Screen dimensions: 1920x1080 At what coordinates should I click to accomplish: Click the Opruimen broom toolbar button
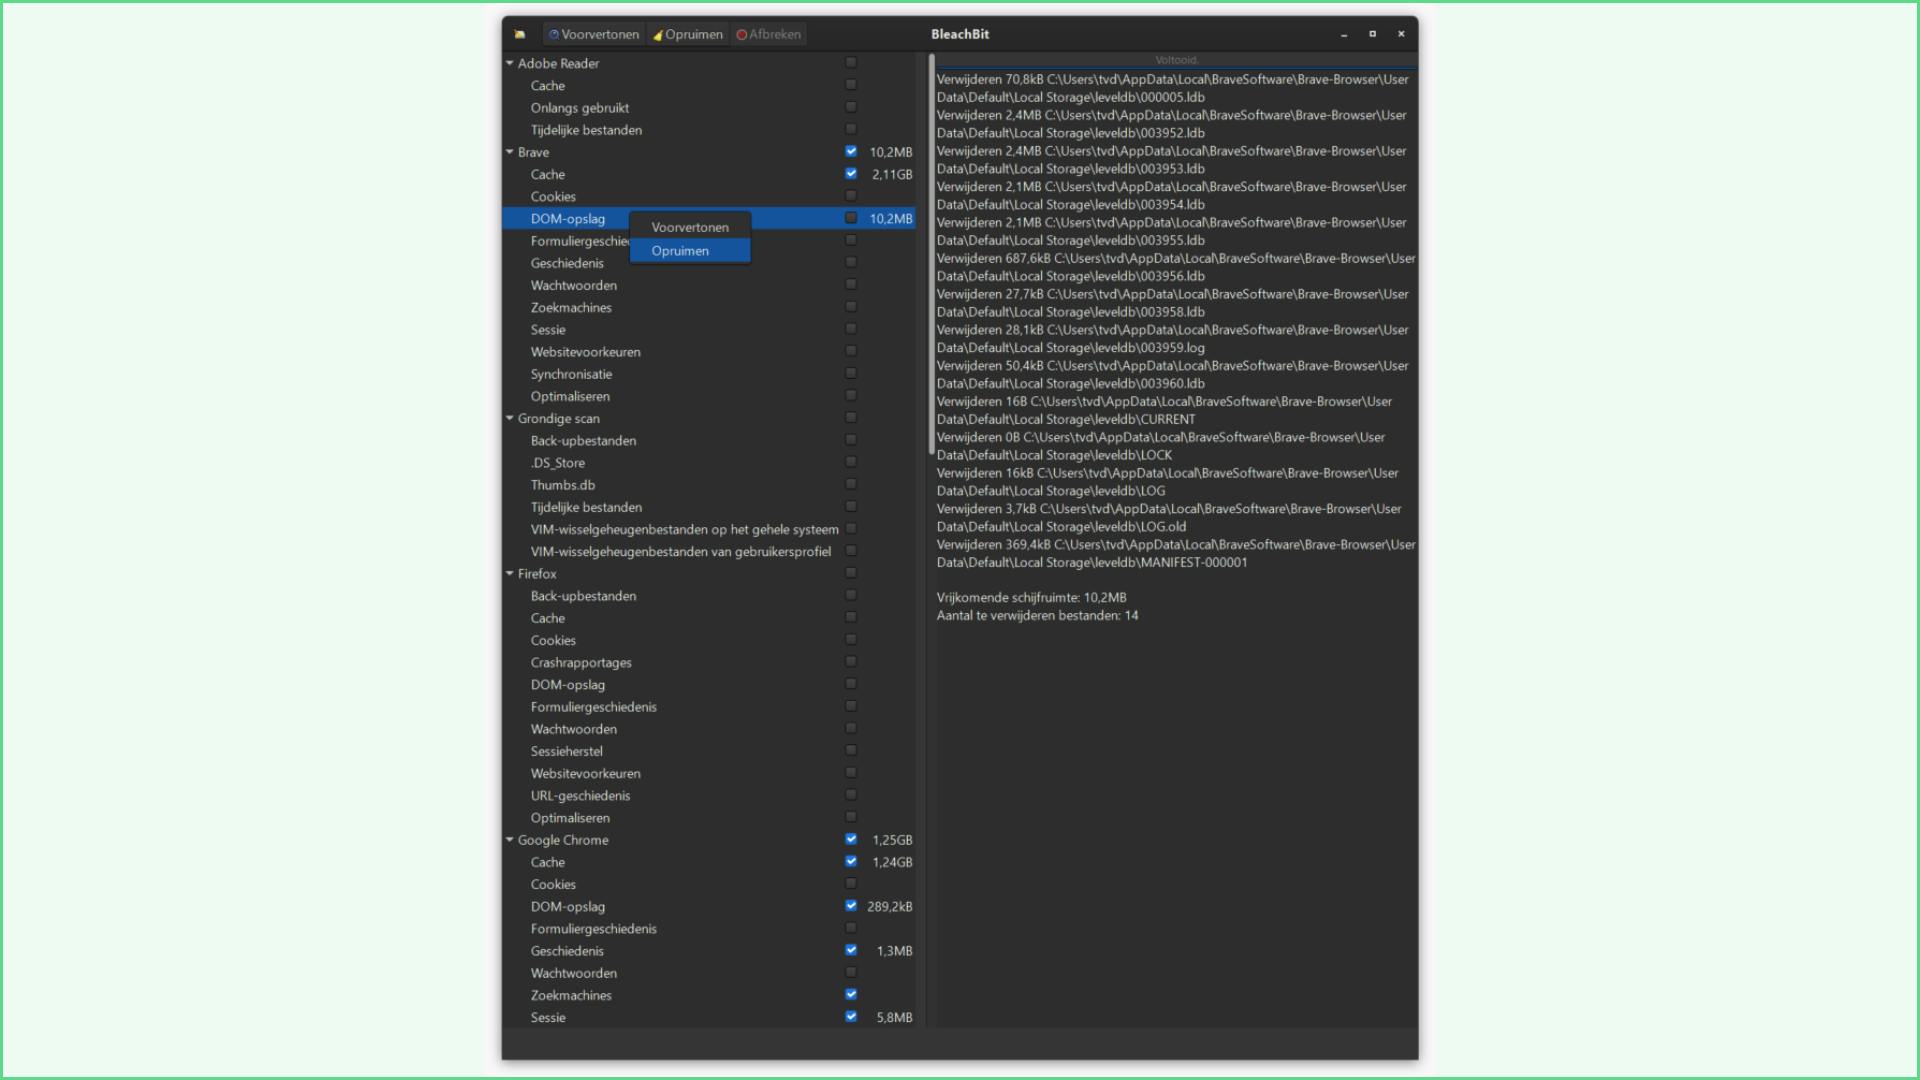(688, 34)
